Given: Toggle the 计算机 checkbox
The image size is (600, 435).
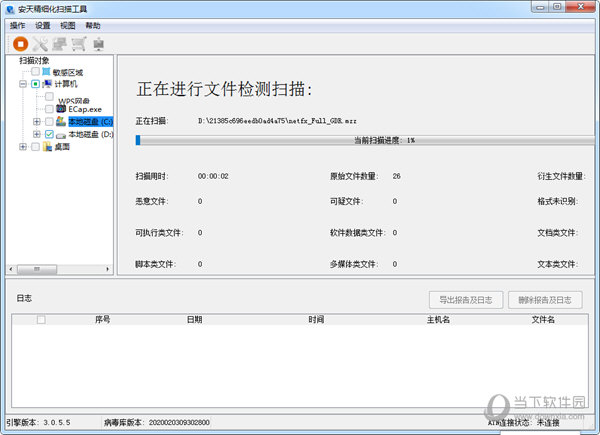Looking at the screenshot, I should point(35,84).
